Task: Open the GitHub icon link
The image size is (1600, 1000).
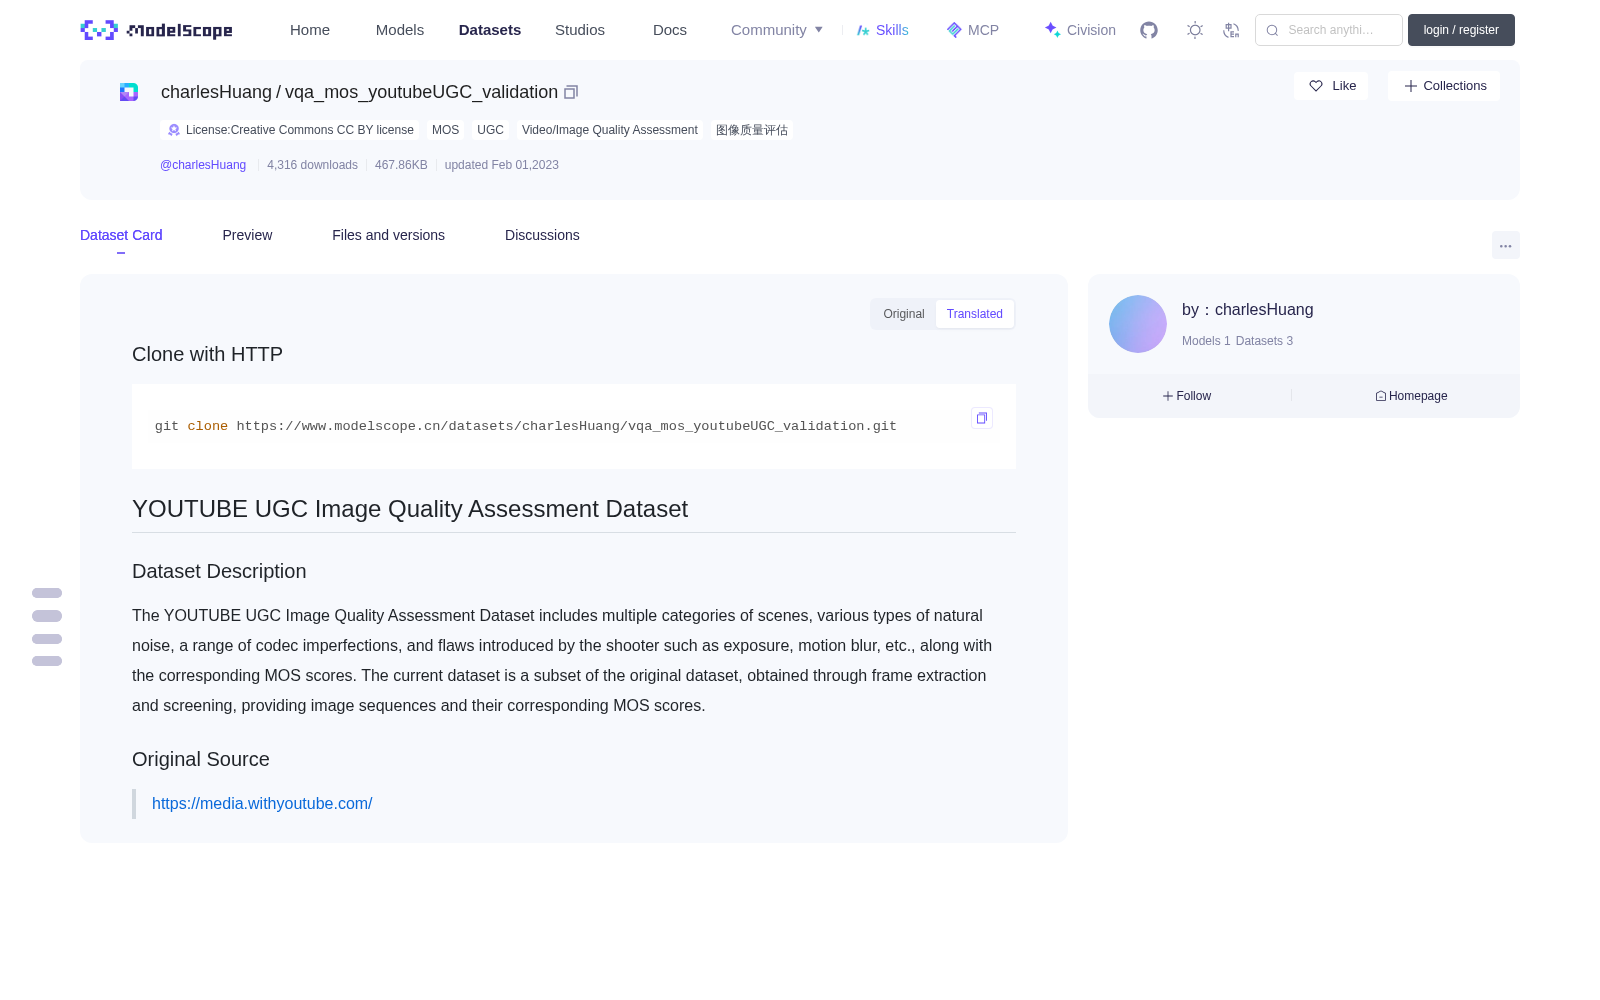Action: click(1149, 30)
